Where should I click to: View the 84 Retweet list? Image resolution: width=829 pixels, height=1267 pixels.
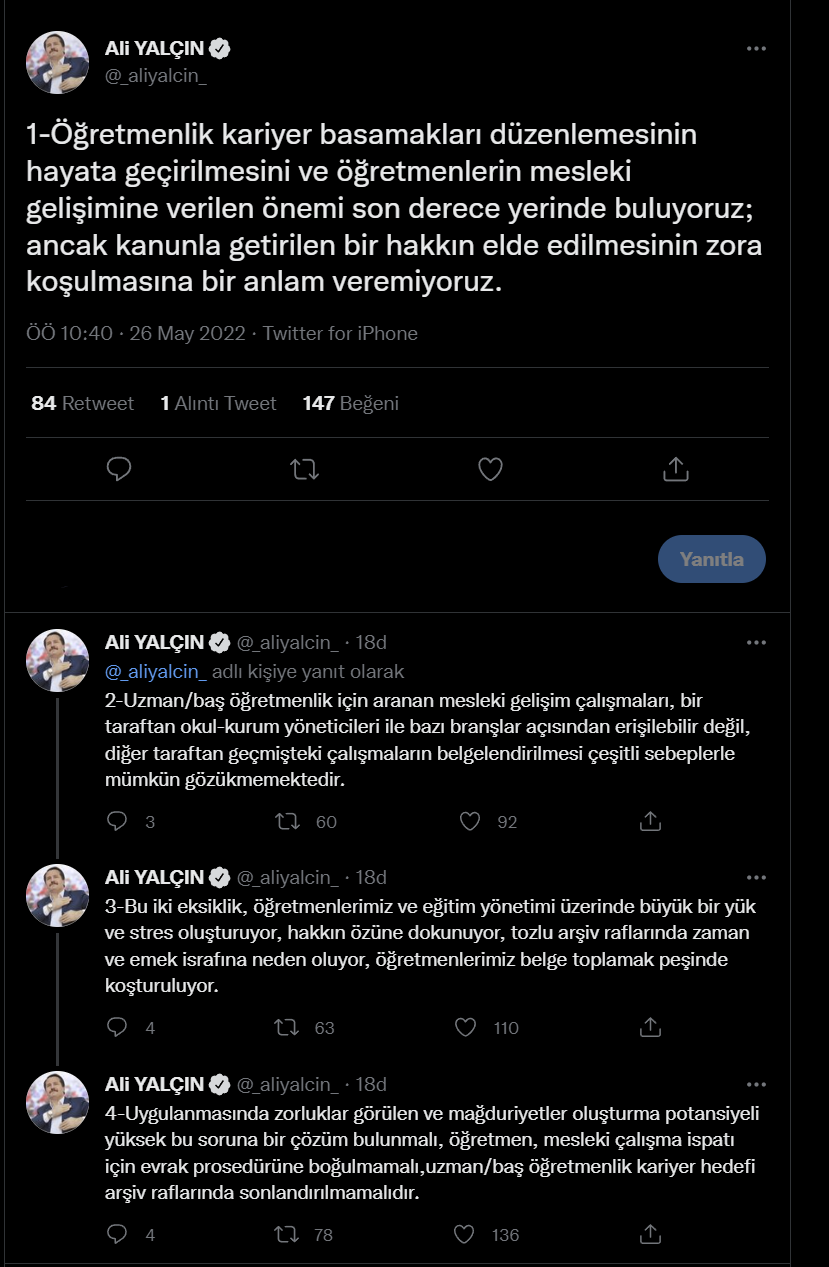click(x=83, y=403)
